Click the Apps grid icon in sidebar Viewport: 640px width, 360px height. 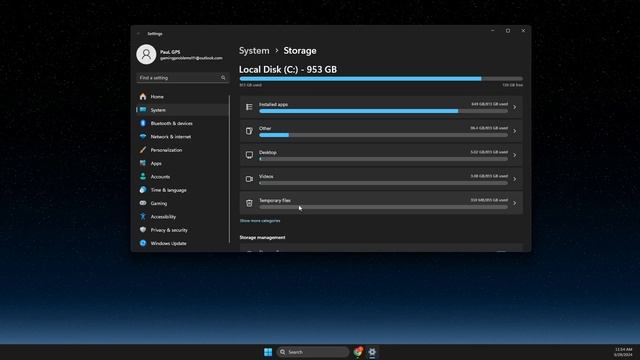143,163
